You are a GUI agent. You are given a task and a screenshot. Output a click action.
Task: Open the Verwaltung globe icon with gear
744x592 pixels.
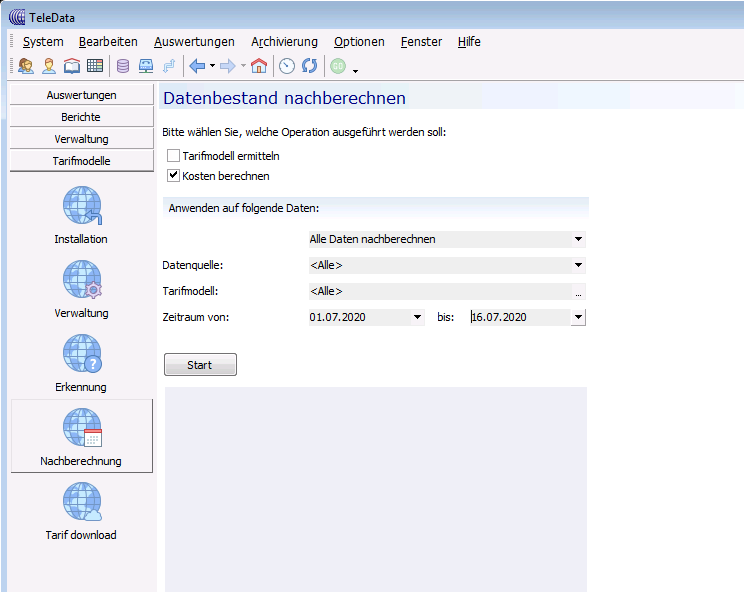[82, 279]
